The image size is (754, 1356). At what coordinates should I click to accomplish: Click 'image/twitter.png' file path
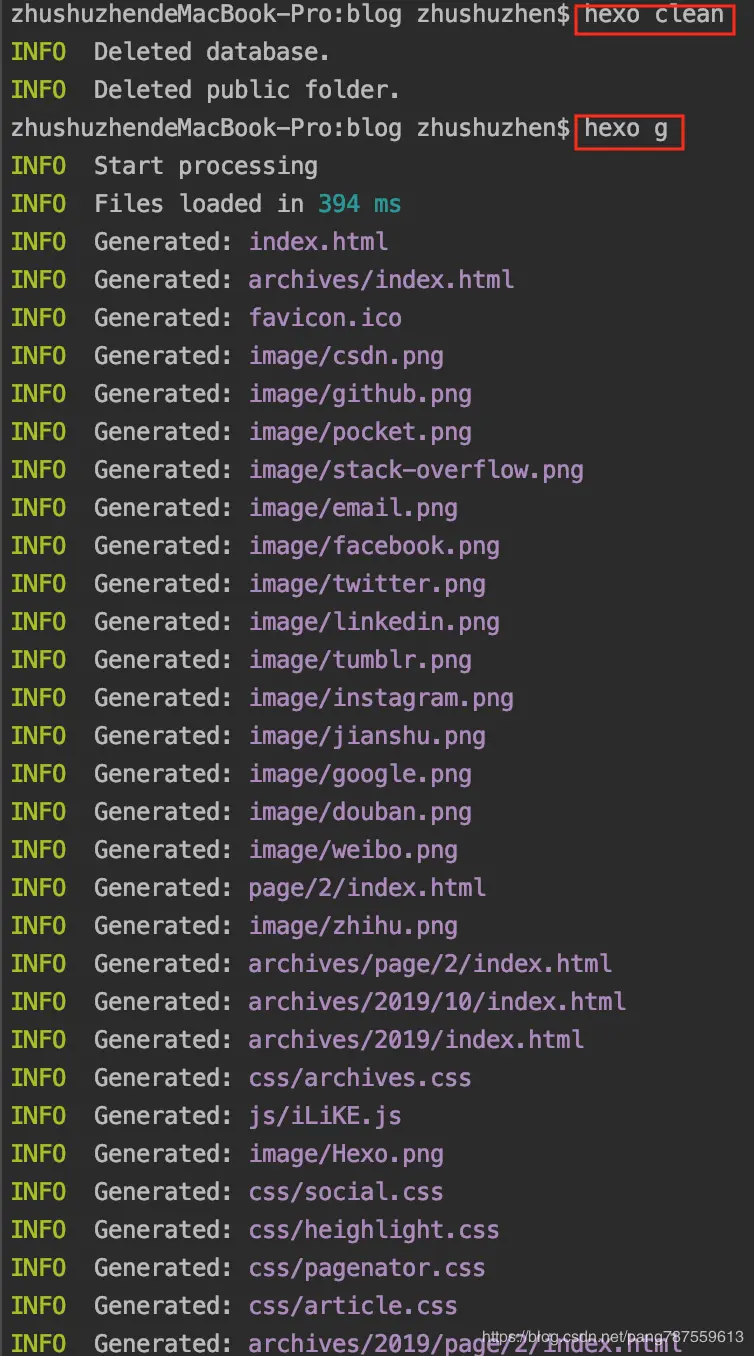tap(367, 584)
